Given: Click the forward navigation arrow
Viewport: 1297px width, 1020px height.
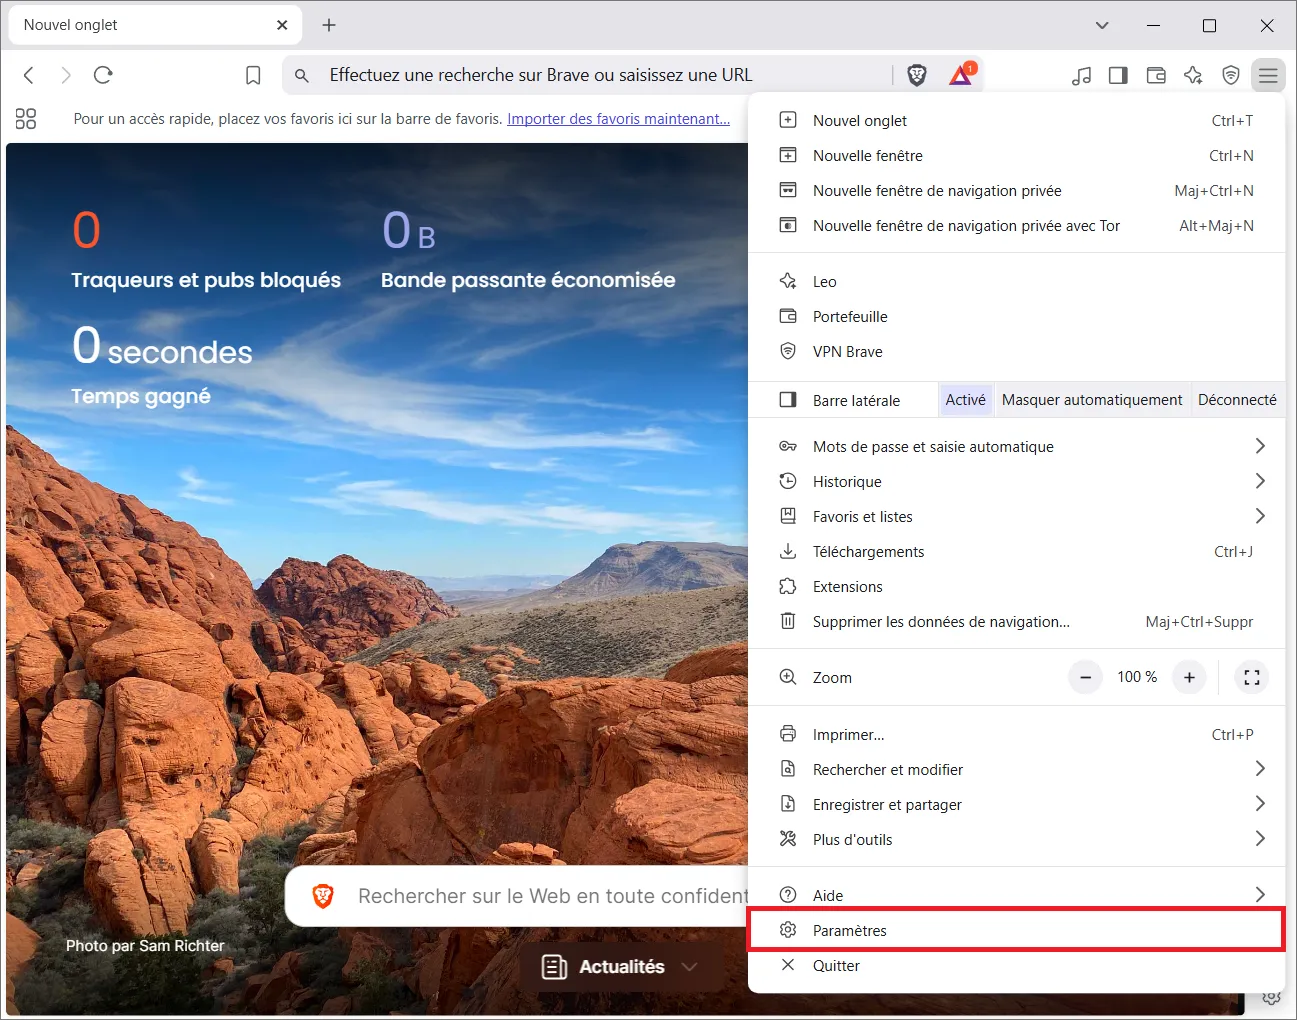Looking at the screenshot, I should click(x=66, y=75).
